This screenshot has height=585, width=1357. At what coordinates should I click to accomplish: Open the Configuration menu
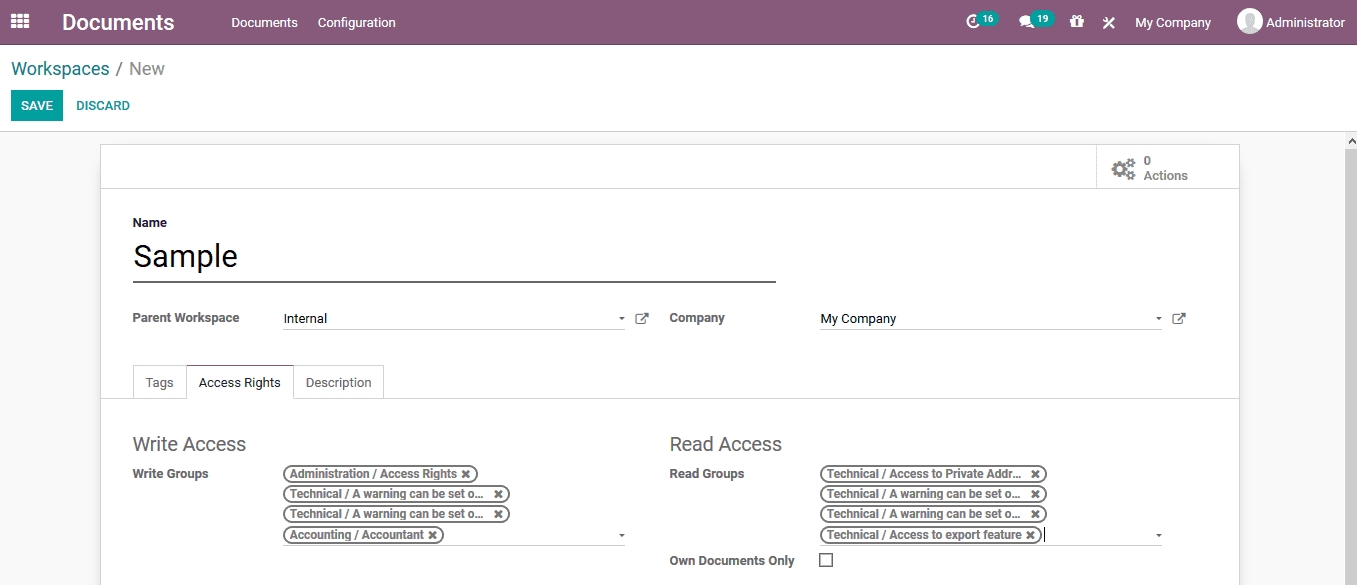pos(356,22)
